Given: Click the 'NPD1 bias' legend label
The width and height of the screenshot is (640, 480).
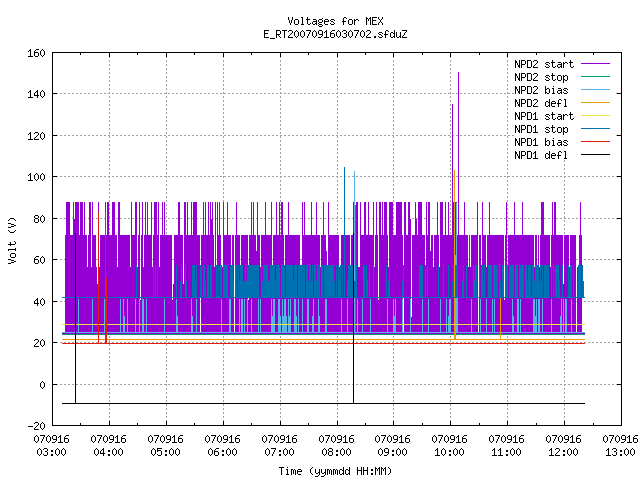Looking at the screenshot, I should (x=541, y=142).
